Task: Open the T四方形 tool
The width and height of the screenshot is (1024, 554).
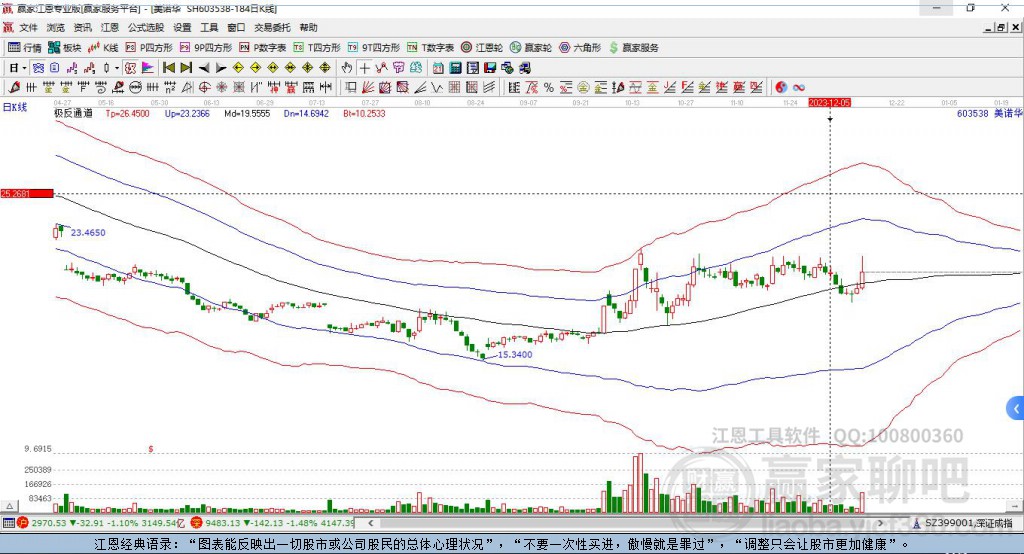Action: [x=317, y=48]
